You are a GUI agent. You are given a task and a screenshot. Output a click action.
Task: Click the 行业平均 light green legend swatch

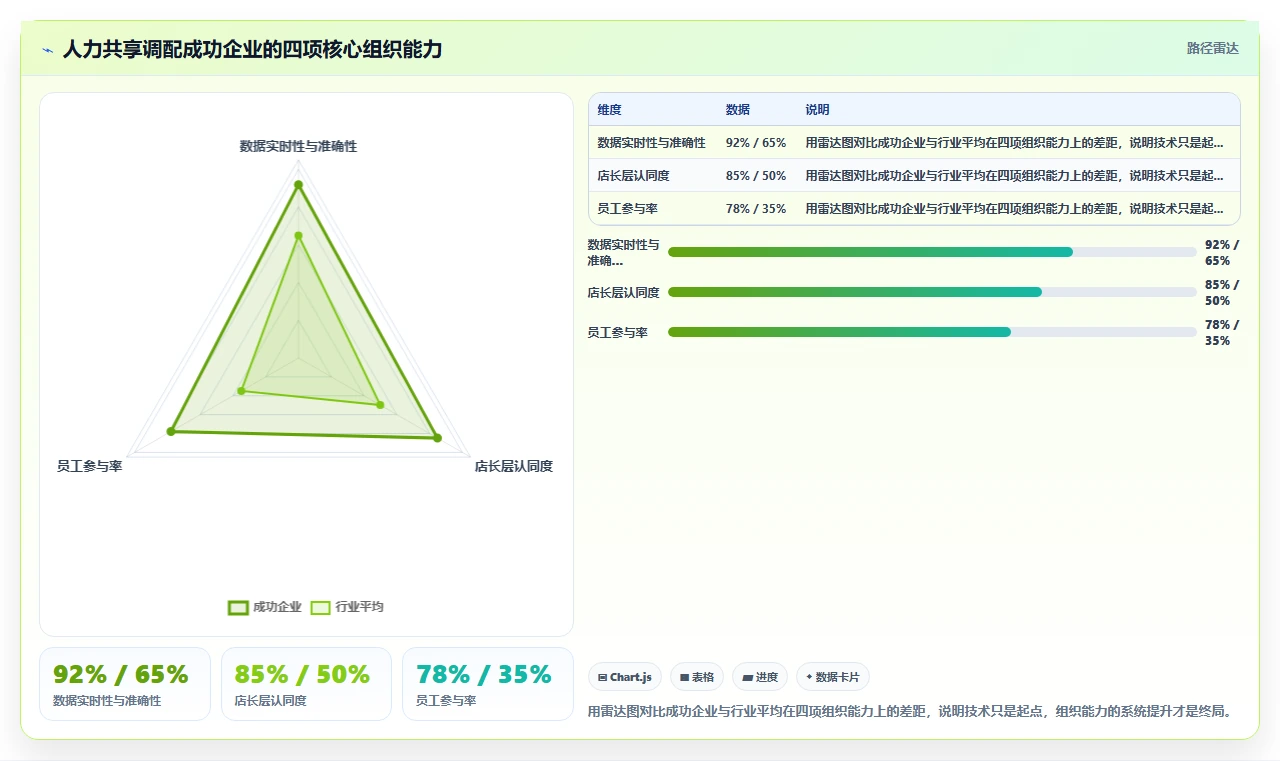(x=320, y=607)
